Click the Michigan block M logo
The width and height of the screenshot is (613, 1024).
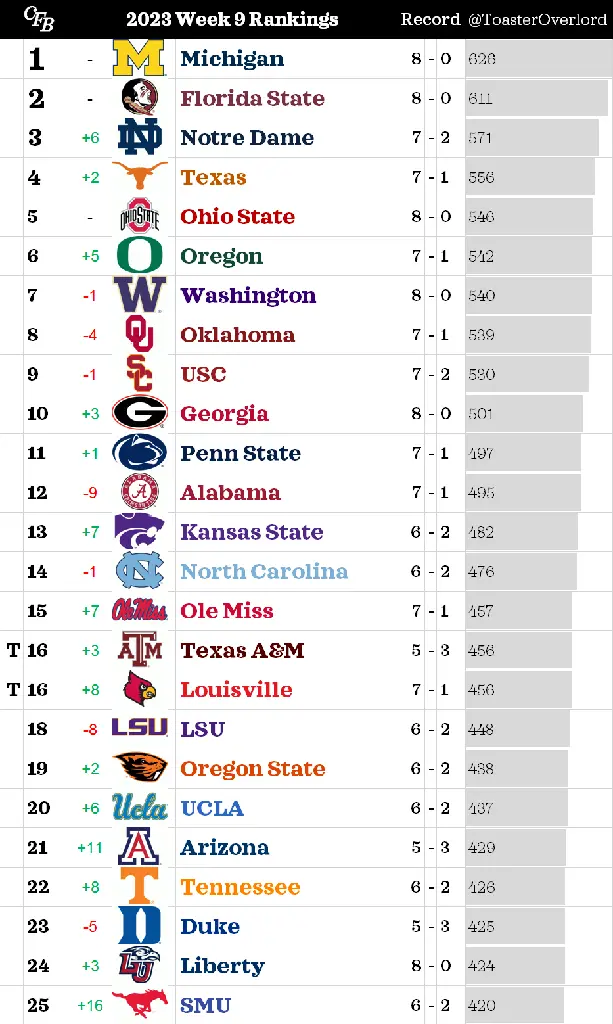pos(139,59)
